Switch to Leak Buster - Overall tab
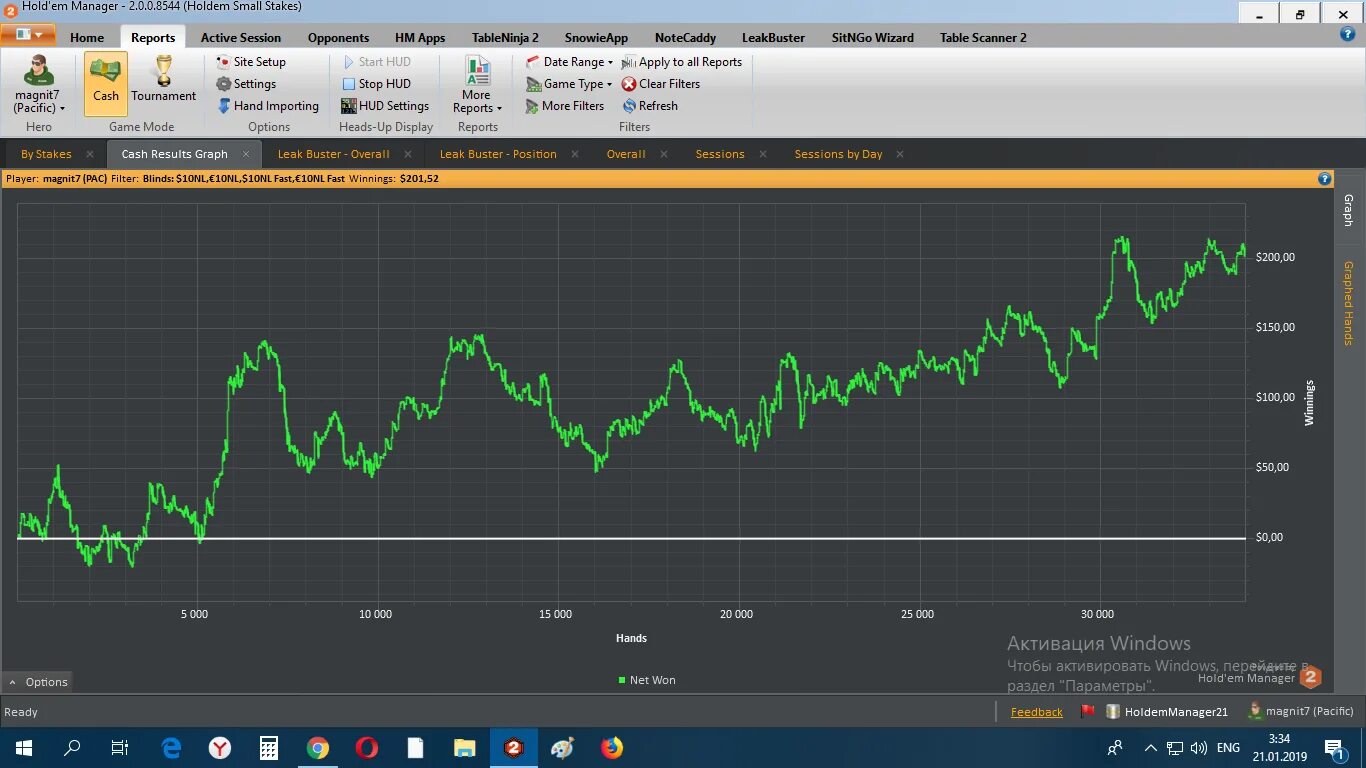Screen dimensions: 1366x768 (333, 154)
